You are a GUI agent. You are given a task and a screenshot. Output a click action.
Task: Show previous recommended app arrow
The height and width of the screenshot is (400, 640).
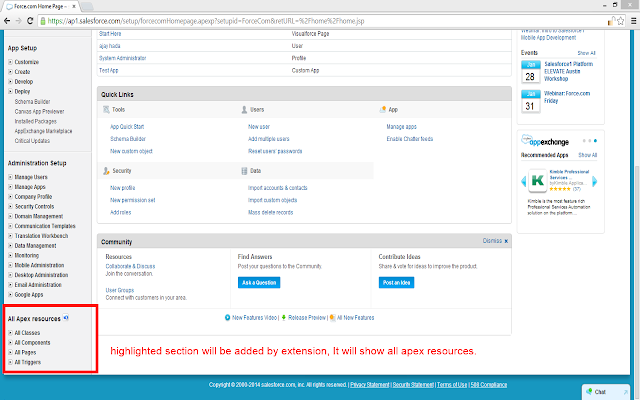[524, 181]
